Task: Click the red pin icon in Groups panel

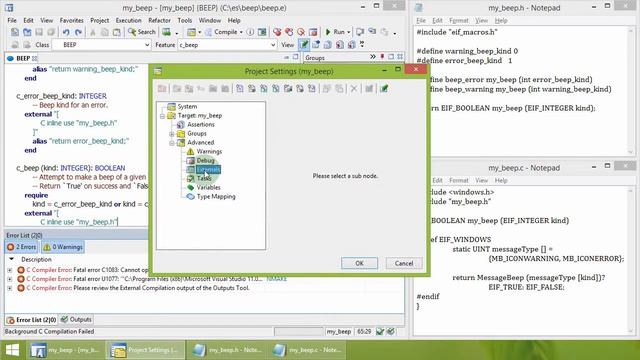Action: [x=382, y=57]
